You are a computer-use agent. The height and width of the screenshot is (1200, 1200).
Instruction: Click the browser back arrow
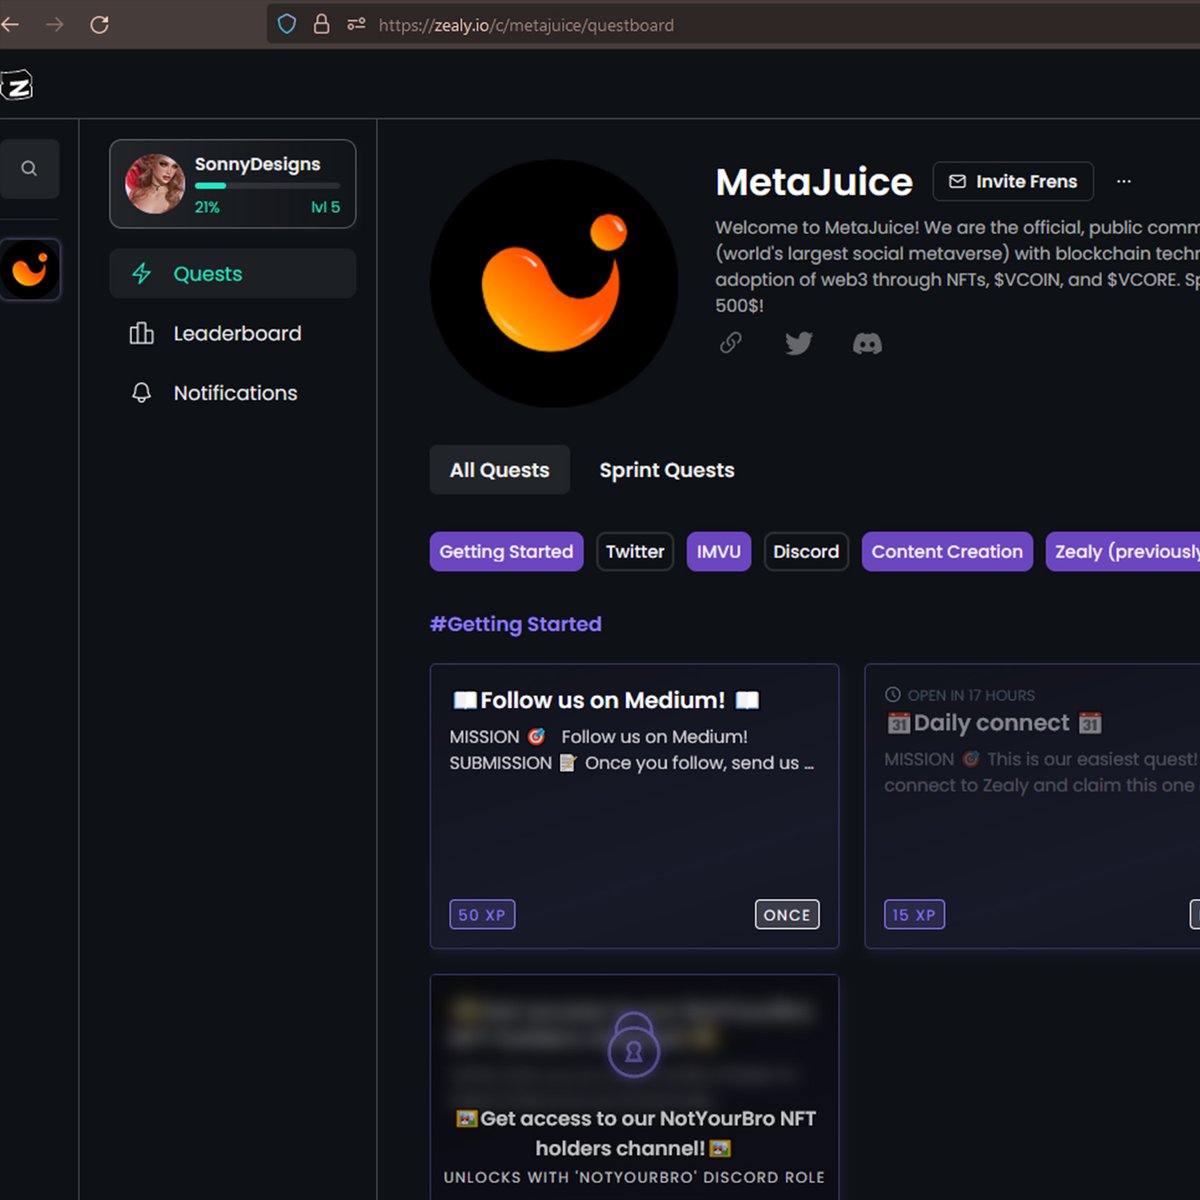click(10, 24)
